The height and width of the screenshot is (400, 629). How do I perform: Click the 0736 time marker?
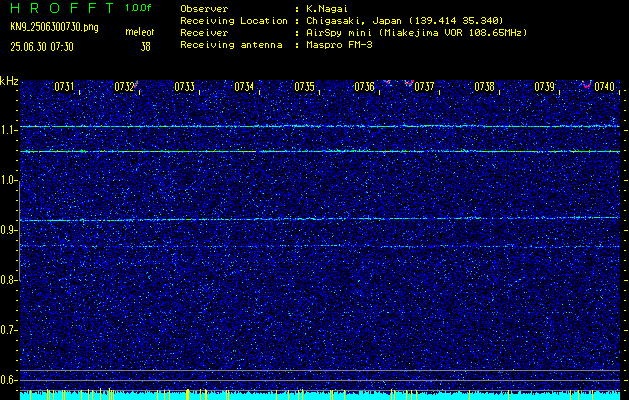364,87
